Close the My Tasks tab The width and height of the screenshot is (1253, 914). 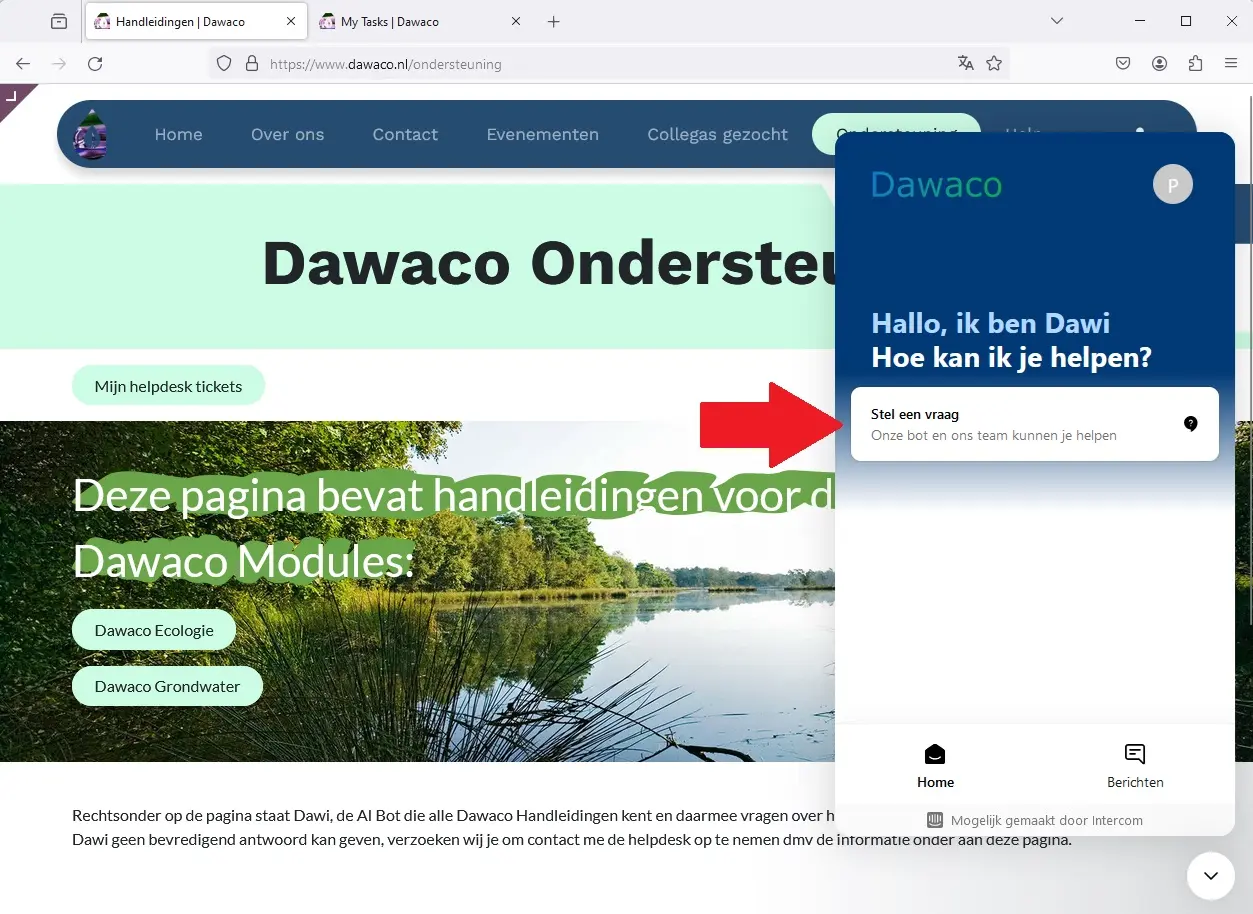[516, 21]
